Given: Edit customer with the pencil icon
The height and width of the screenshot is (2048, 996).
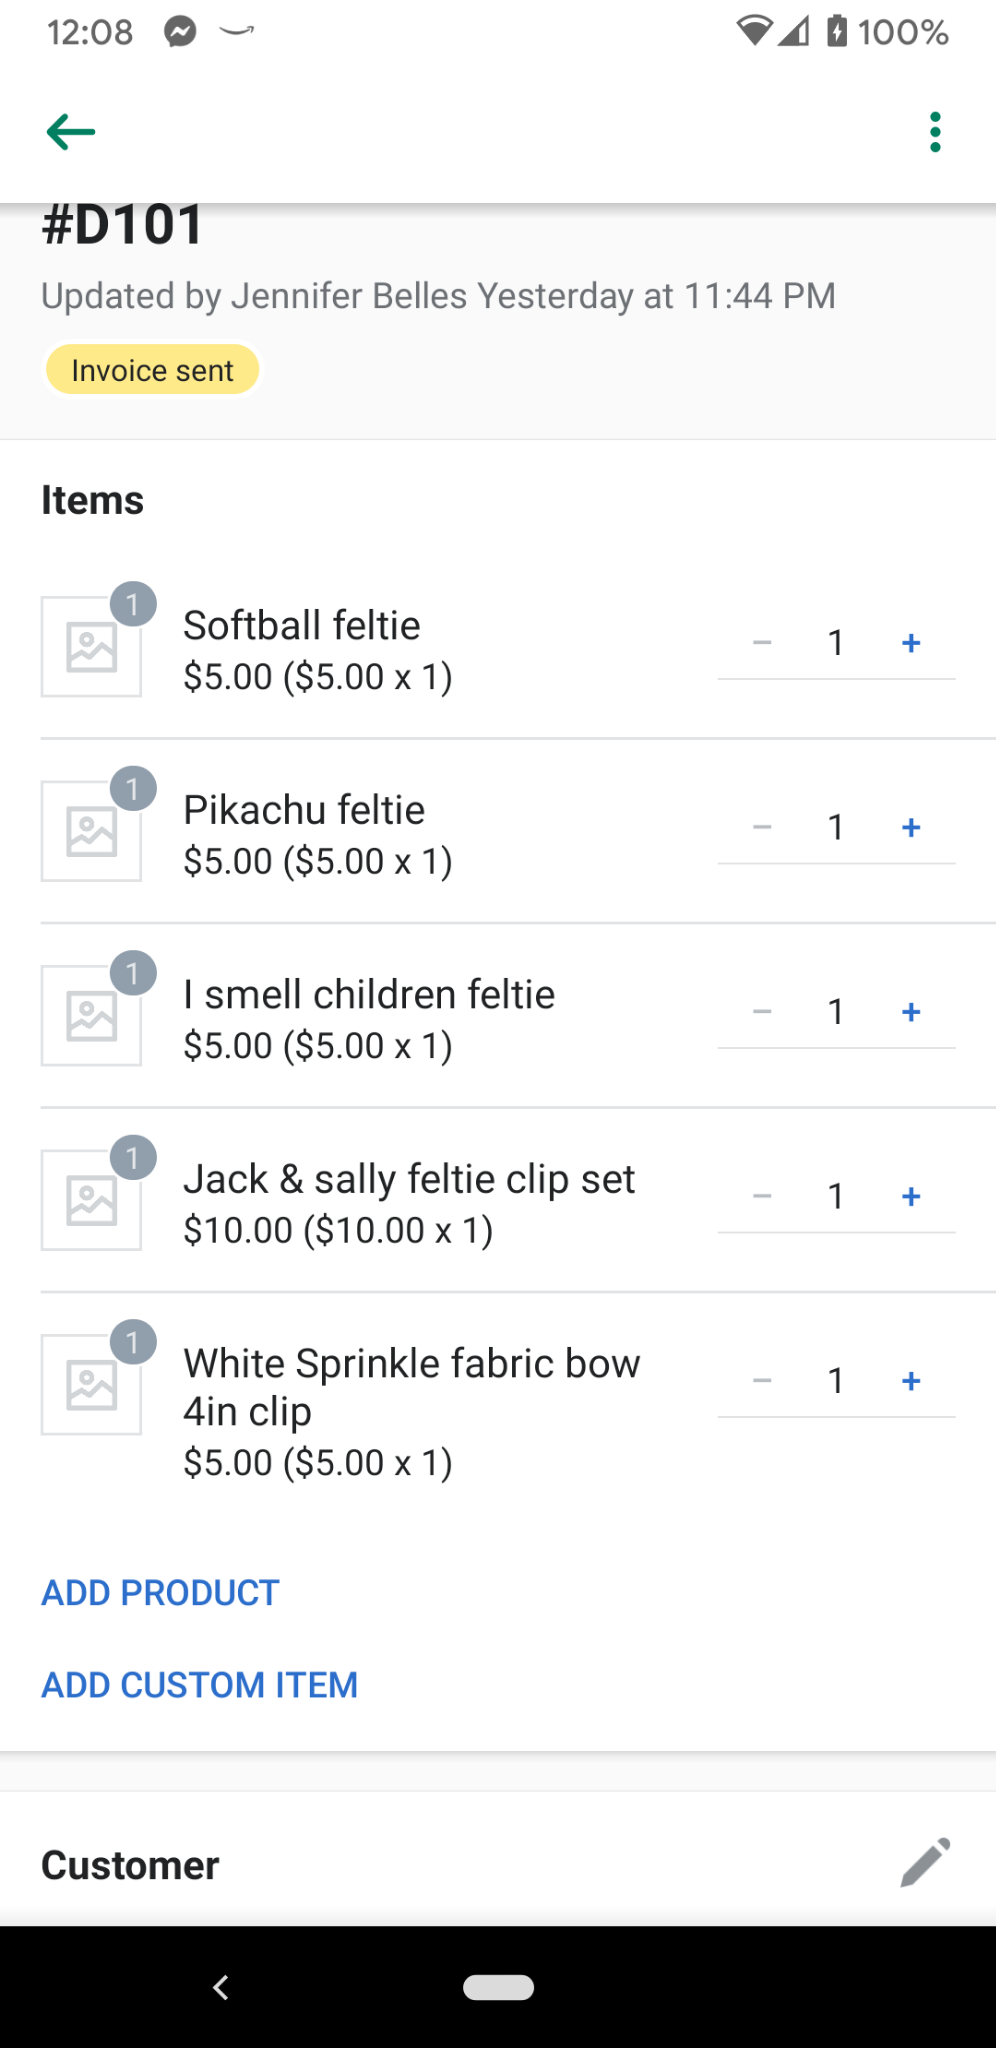Looking at the screenshot, I should [x=925, y=1863].
